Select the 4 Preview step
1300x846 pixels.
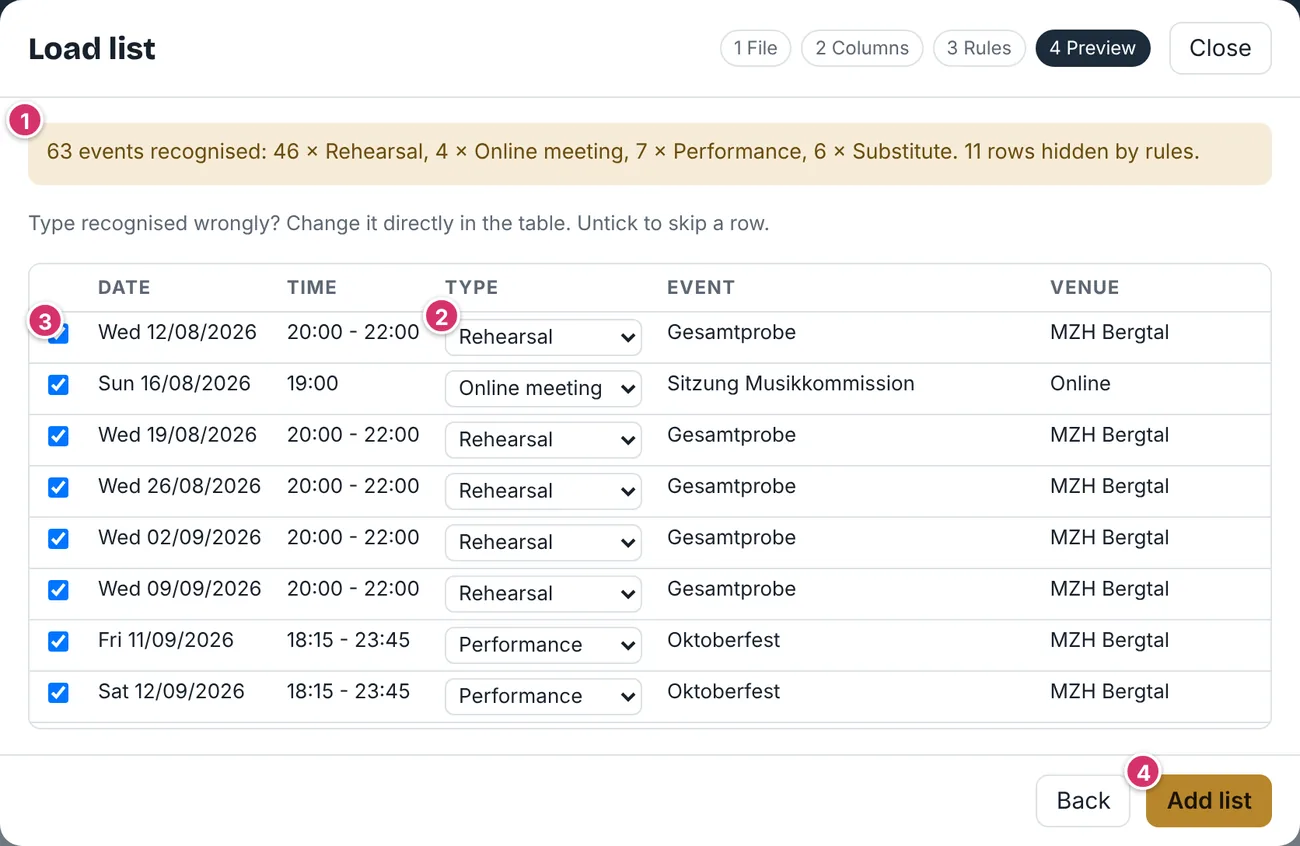pos(1093,48)
